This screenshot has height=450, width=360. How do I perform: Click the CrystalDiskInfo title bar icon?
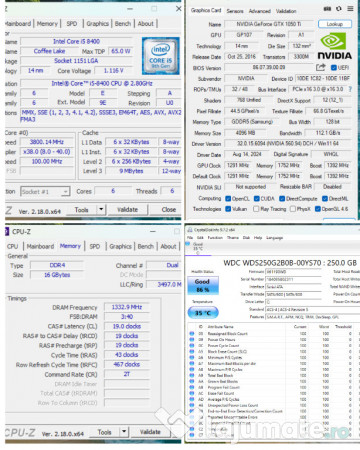point(190,230)
